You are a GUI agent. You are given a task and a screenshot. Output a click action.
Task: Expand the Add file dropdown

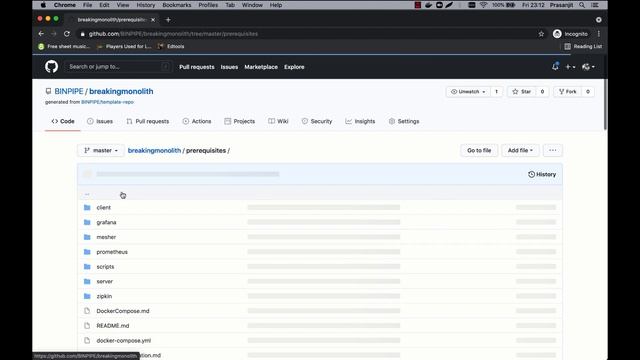coord(520,151)
